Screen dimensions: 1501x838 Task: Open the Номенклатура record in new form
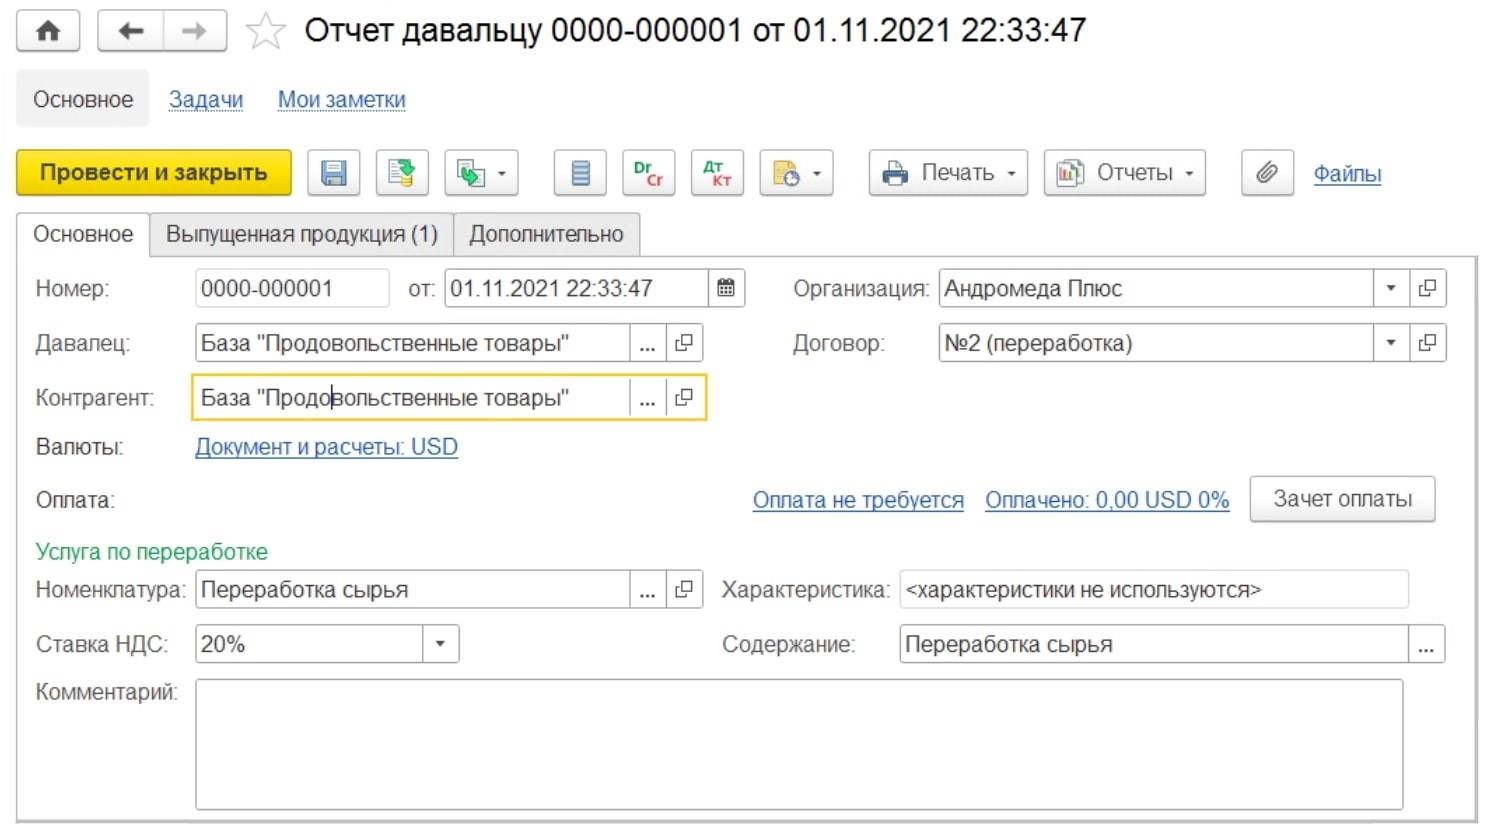[x=684, y=590]
